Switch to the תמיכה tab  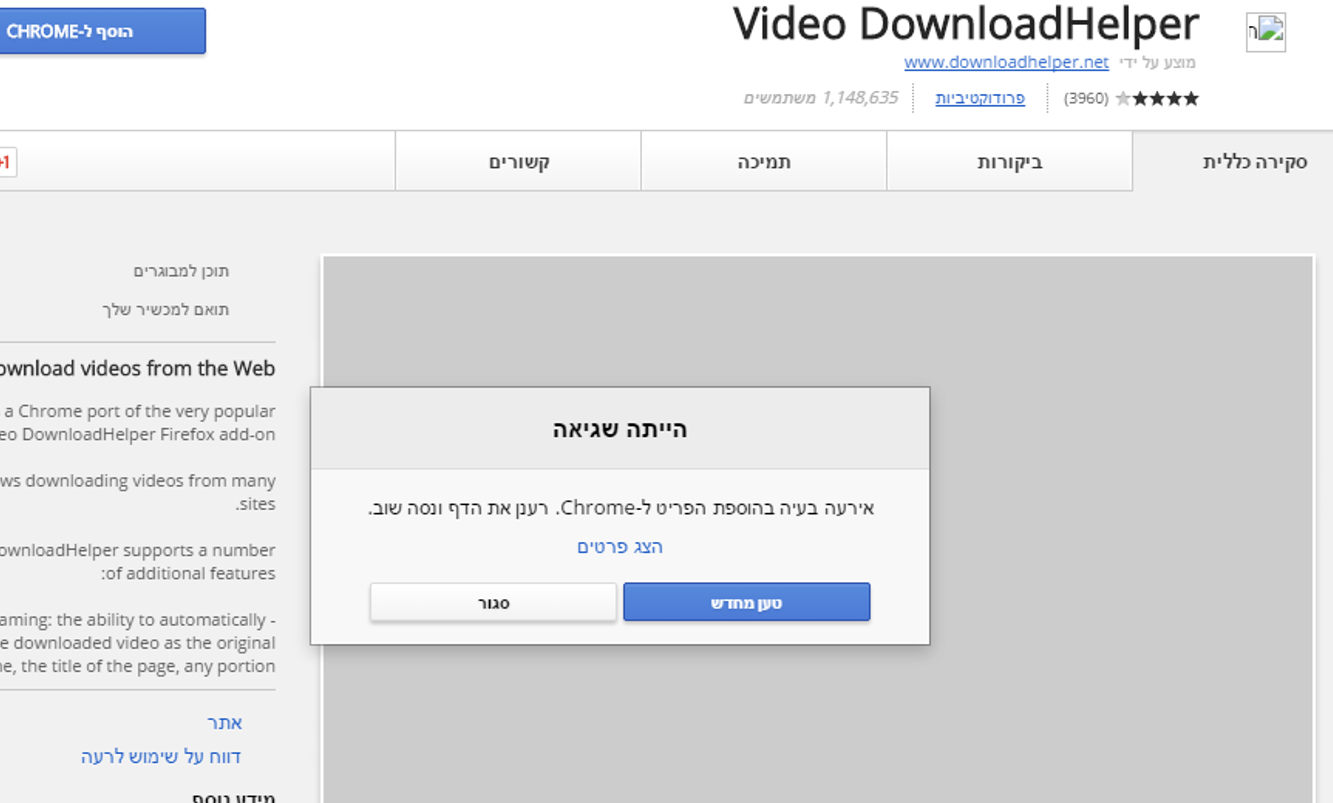click(764, 162)
